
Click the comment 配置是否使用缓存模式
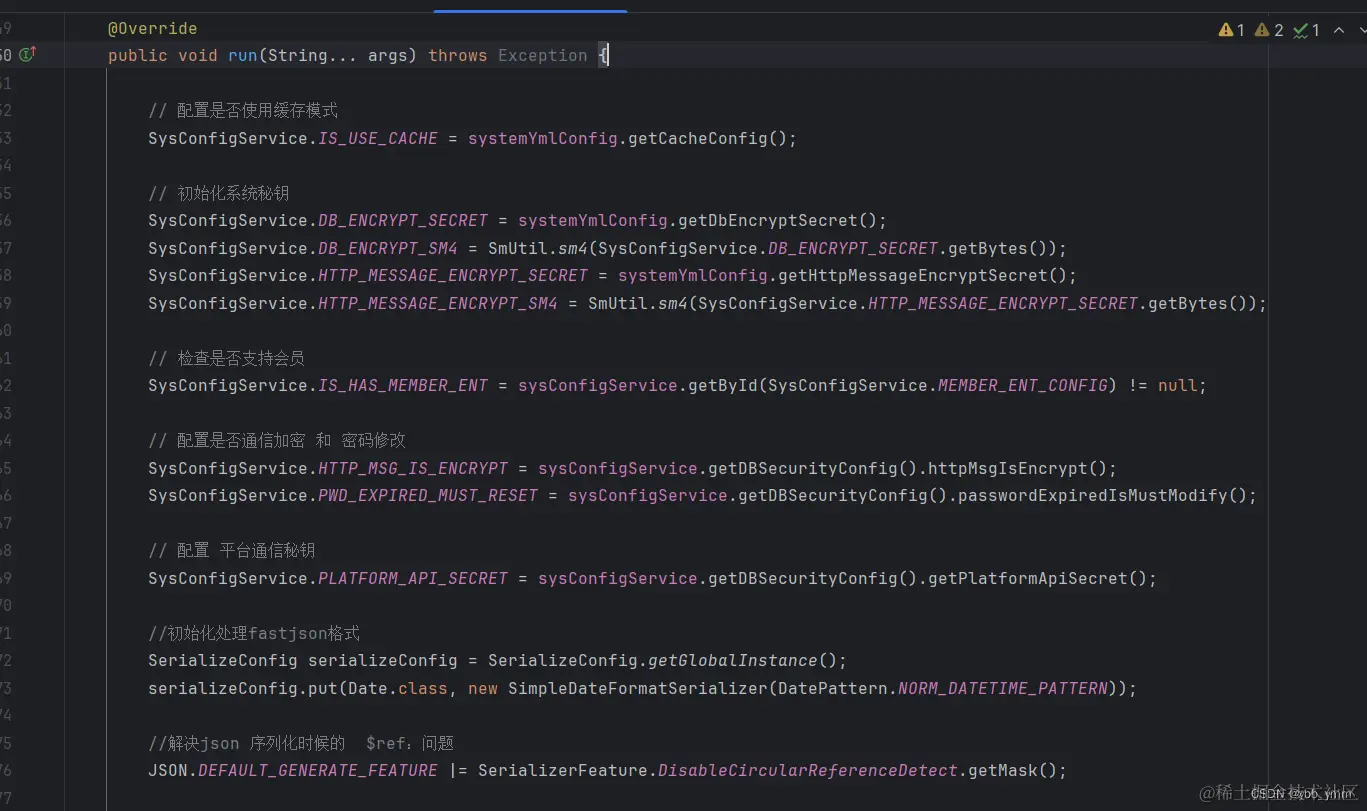[245, 110]
